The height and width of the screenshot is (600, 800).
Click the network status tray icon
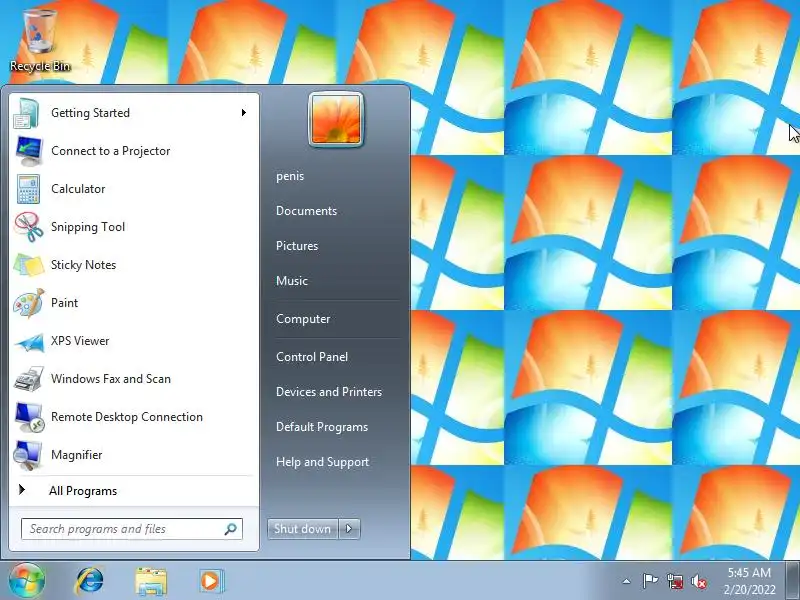675,581
